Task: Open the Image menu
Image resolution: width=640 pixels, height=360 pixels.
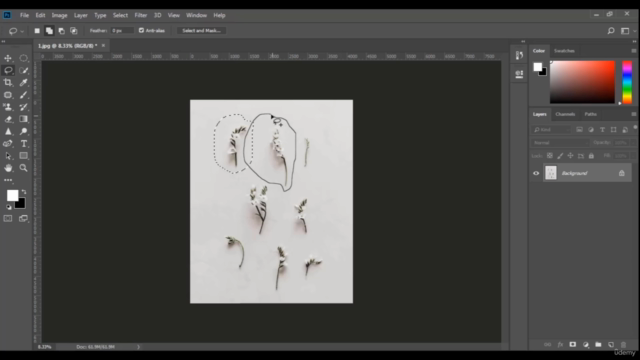Action: [x=59, y=15]
